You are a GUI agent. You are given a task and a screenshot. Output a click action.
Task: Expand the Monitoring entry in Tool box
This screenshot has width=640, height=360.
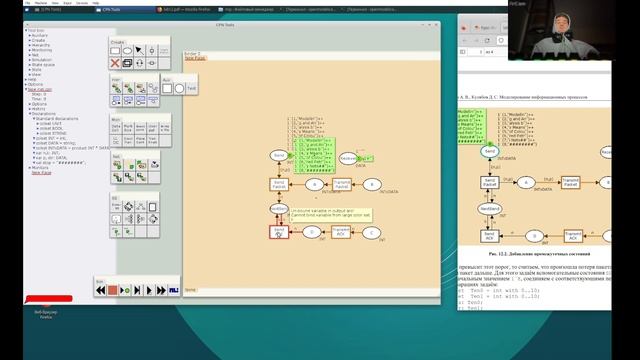click(x=30, y=50)
